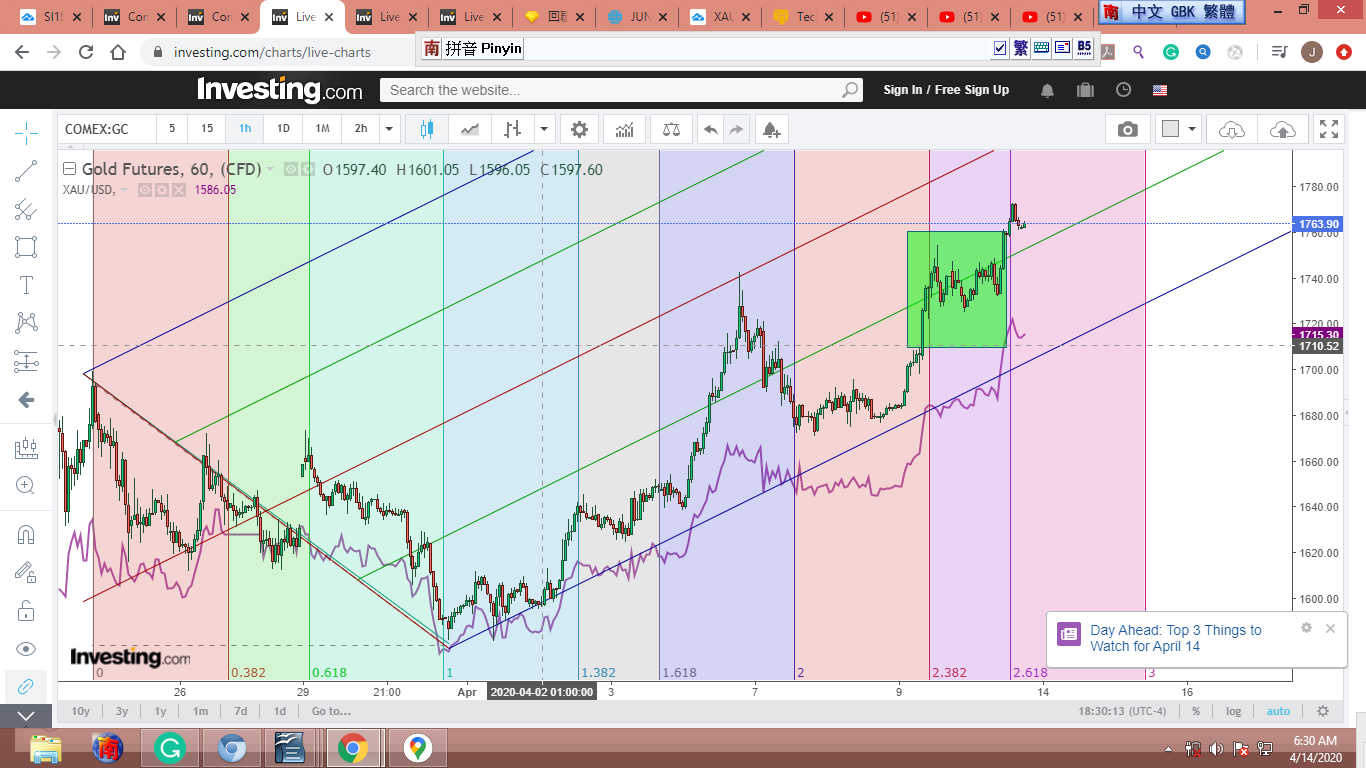Open the chart style dropdown arrow
Viewport: 1366px width, 768px height.
pyautogui.click(x=544, y=129)
